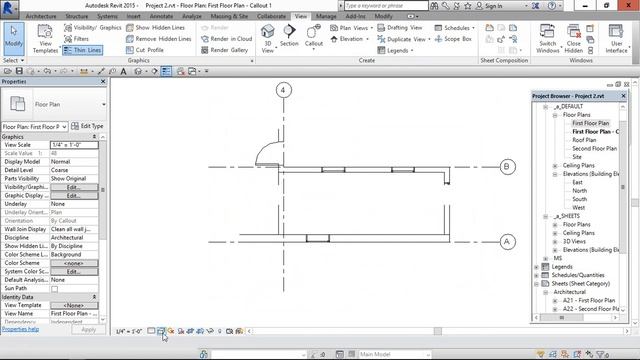Click Edit button for System Color Schemes
The width and height of the screenshot is (640, 360).
(x=74, y=272)
